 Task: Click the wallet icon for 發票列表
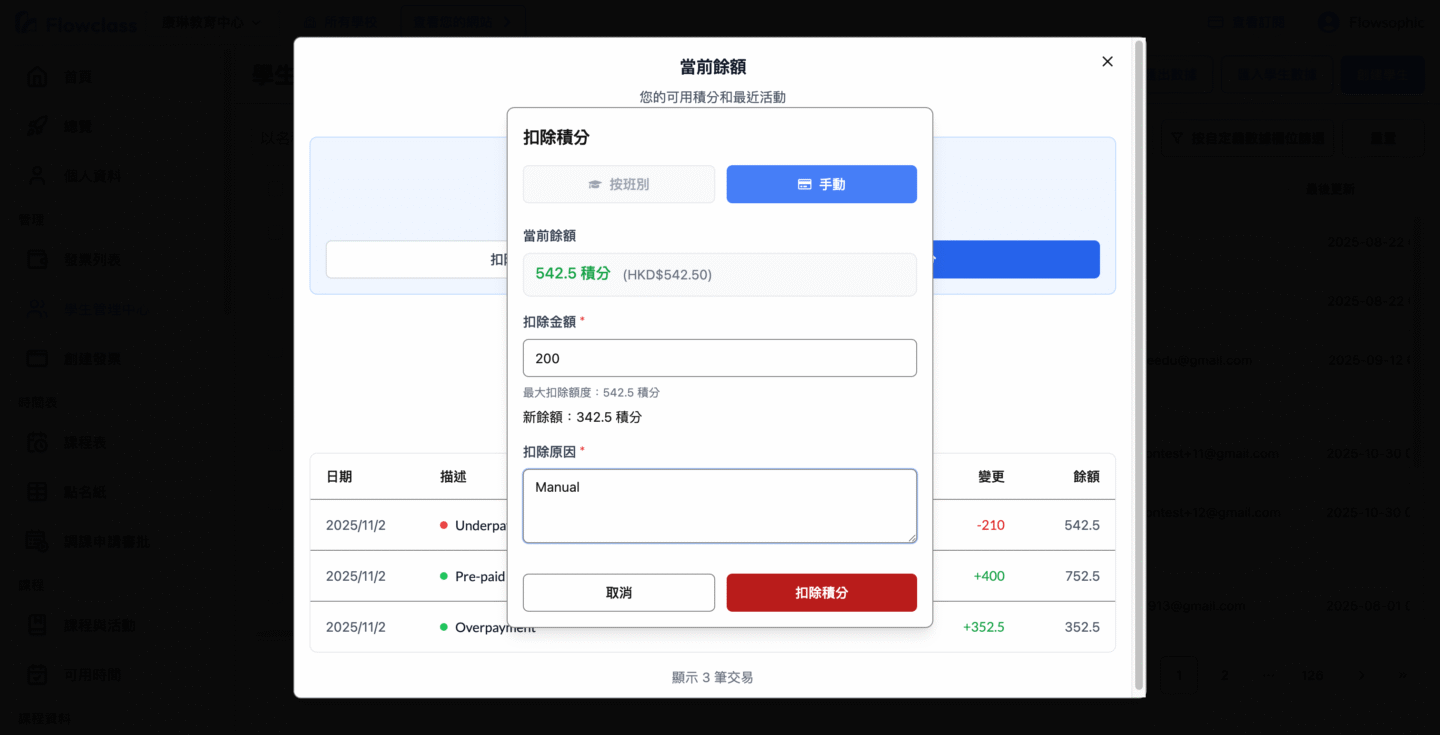(x=37, y=260)
